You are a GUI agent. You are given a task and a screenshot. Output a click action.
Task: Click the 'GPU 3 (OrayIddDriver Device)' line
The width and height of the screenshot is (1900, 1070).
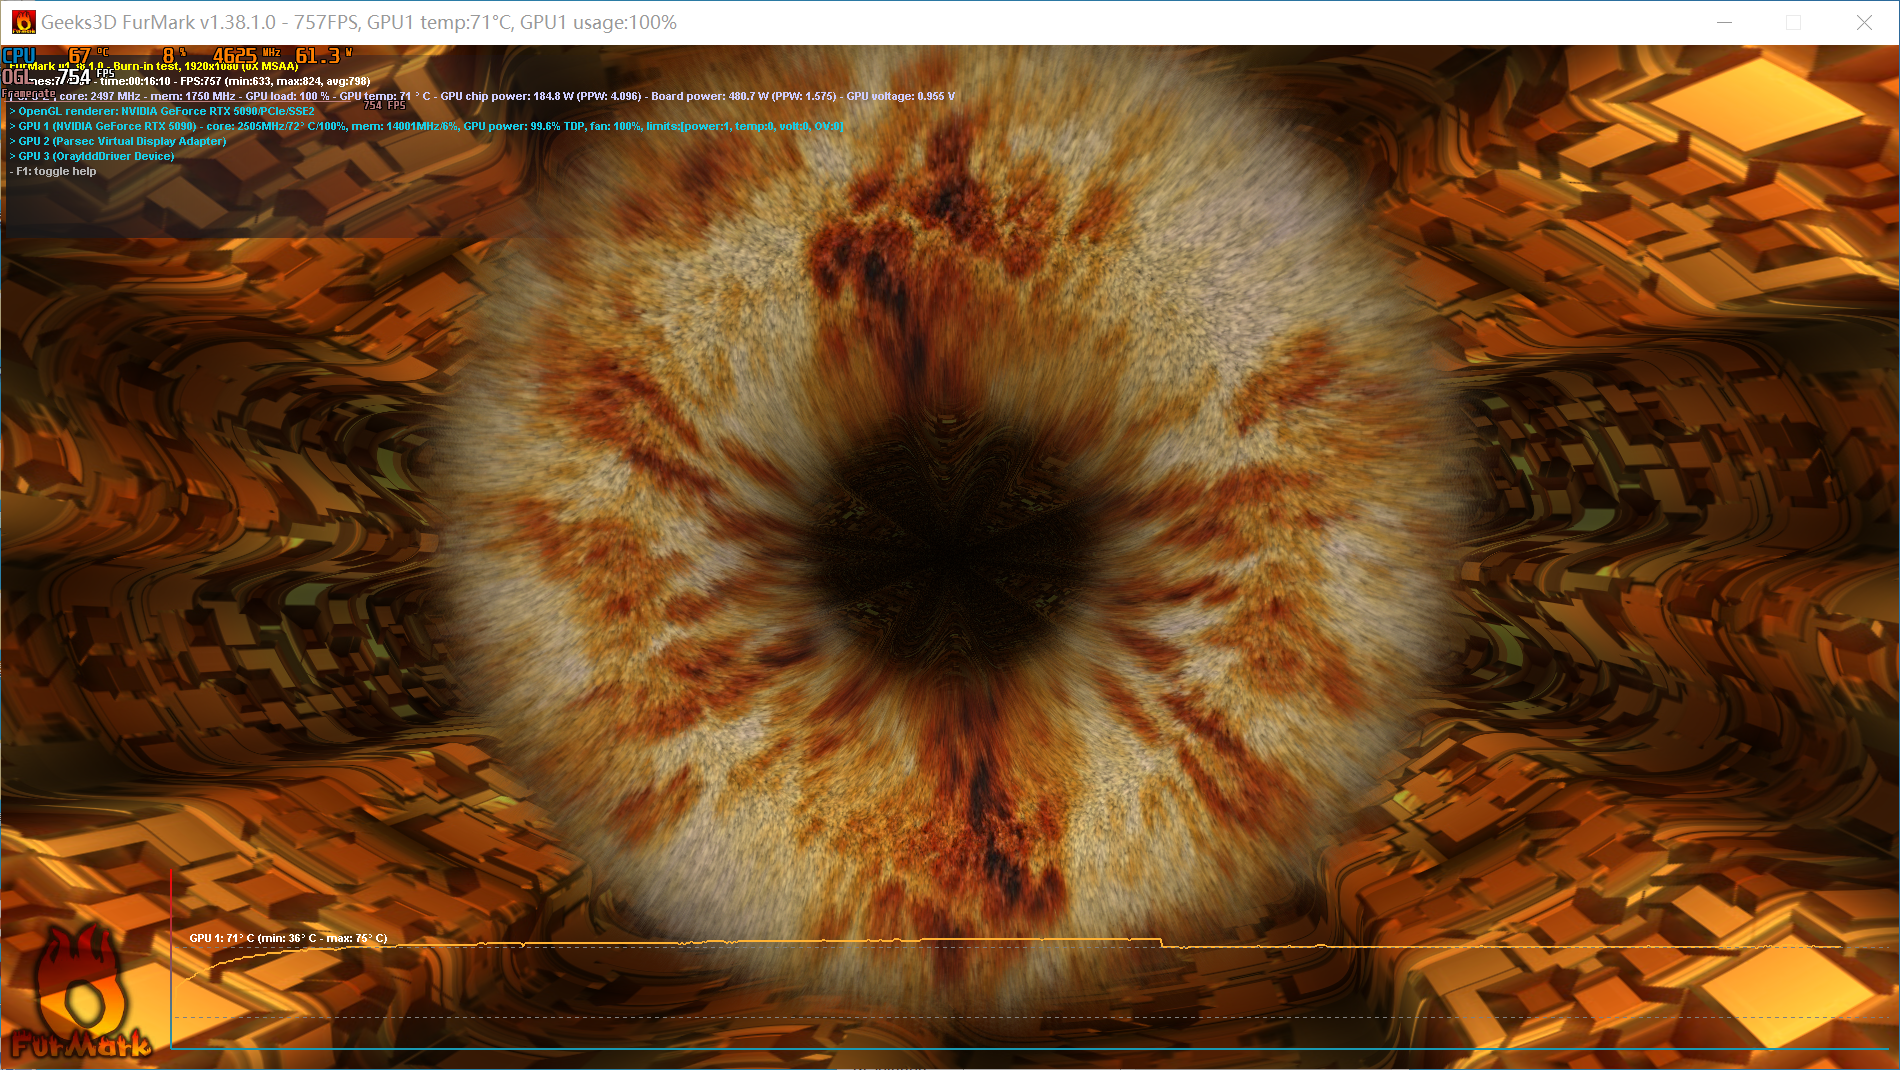tap(92, 156)
